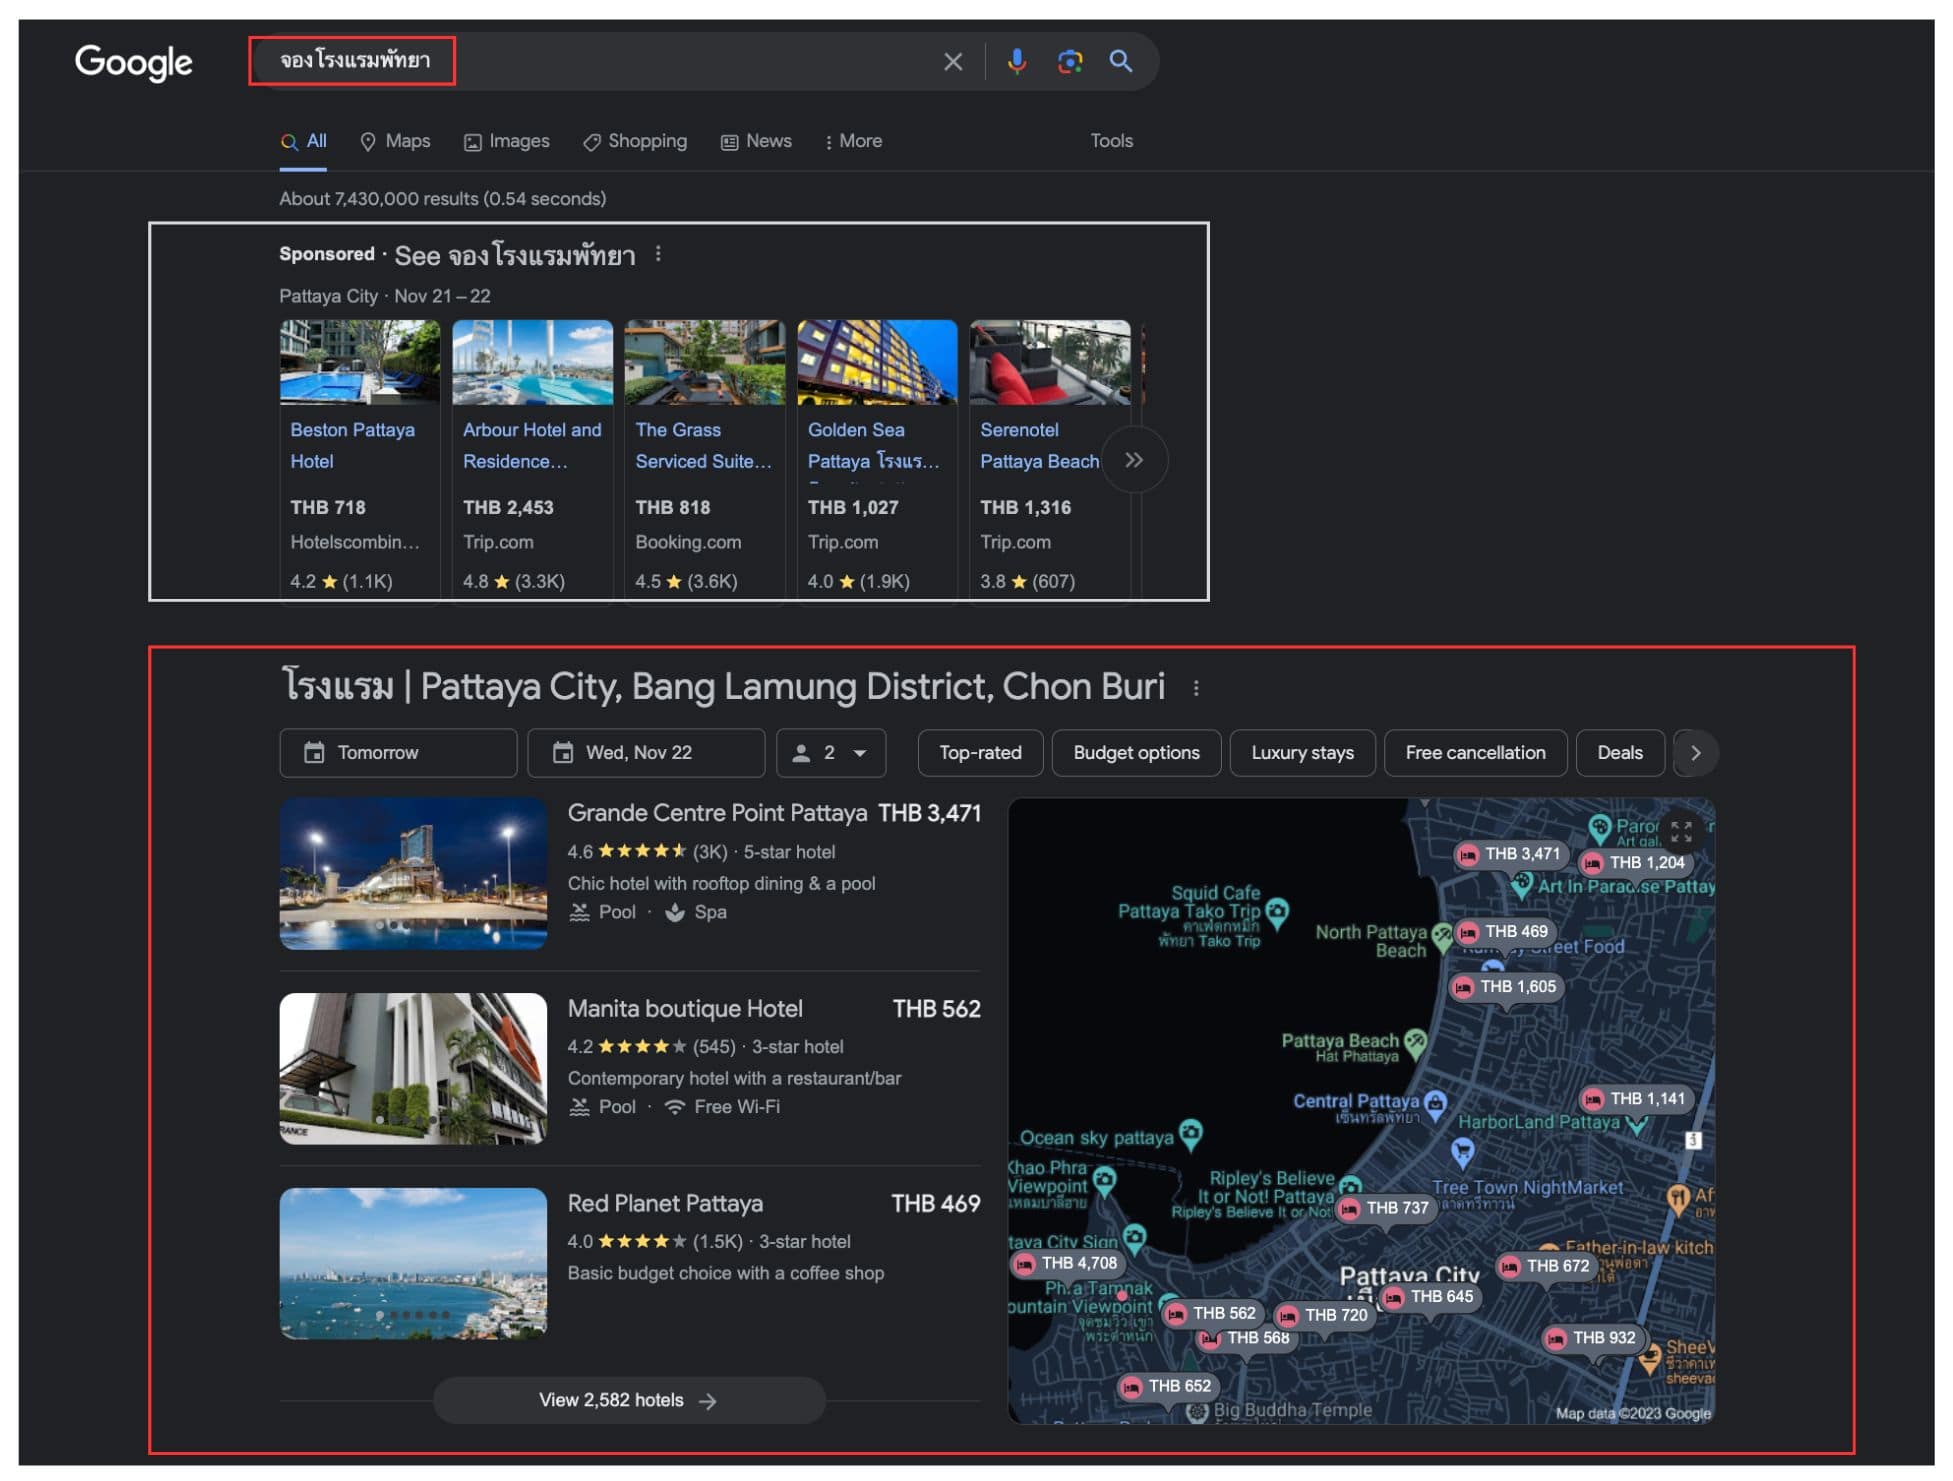Toggle the Luxury stays filter chip
The width and height of the screenshot is (1953, 1481).
[1302, 753]
